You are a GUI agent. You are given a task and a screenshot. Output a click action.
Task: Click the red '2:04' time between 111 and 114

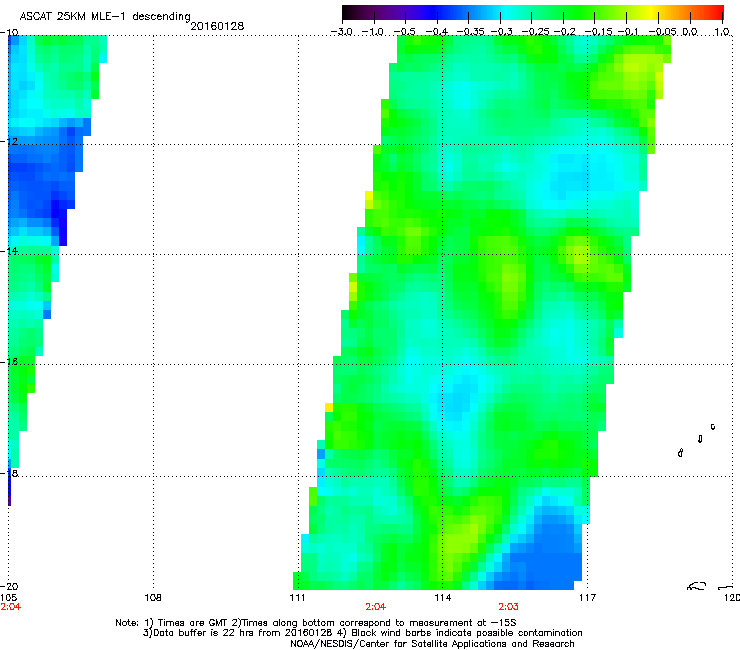click(376, 607)
